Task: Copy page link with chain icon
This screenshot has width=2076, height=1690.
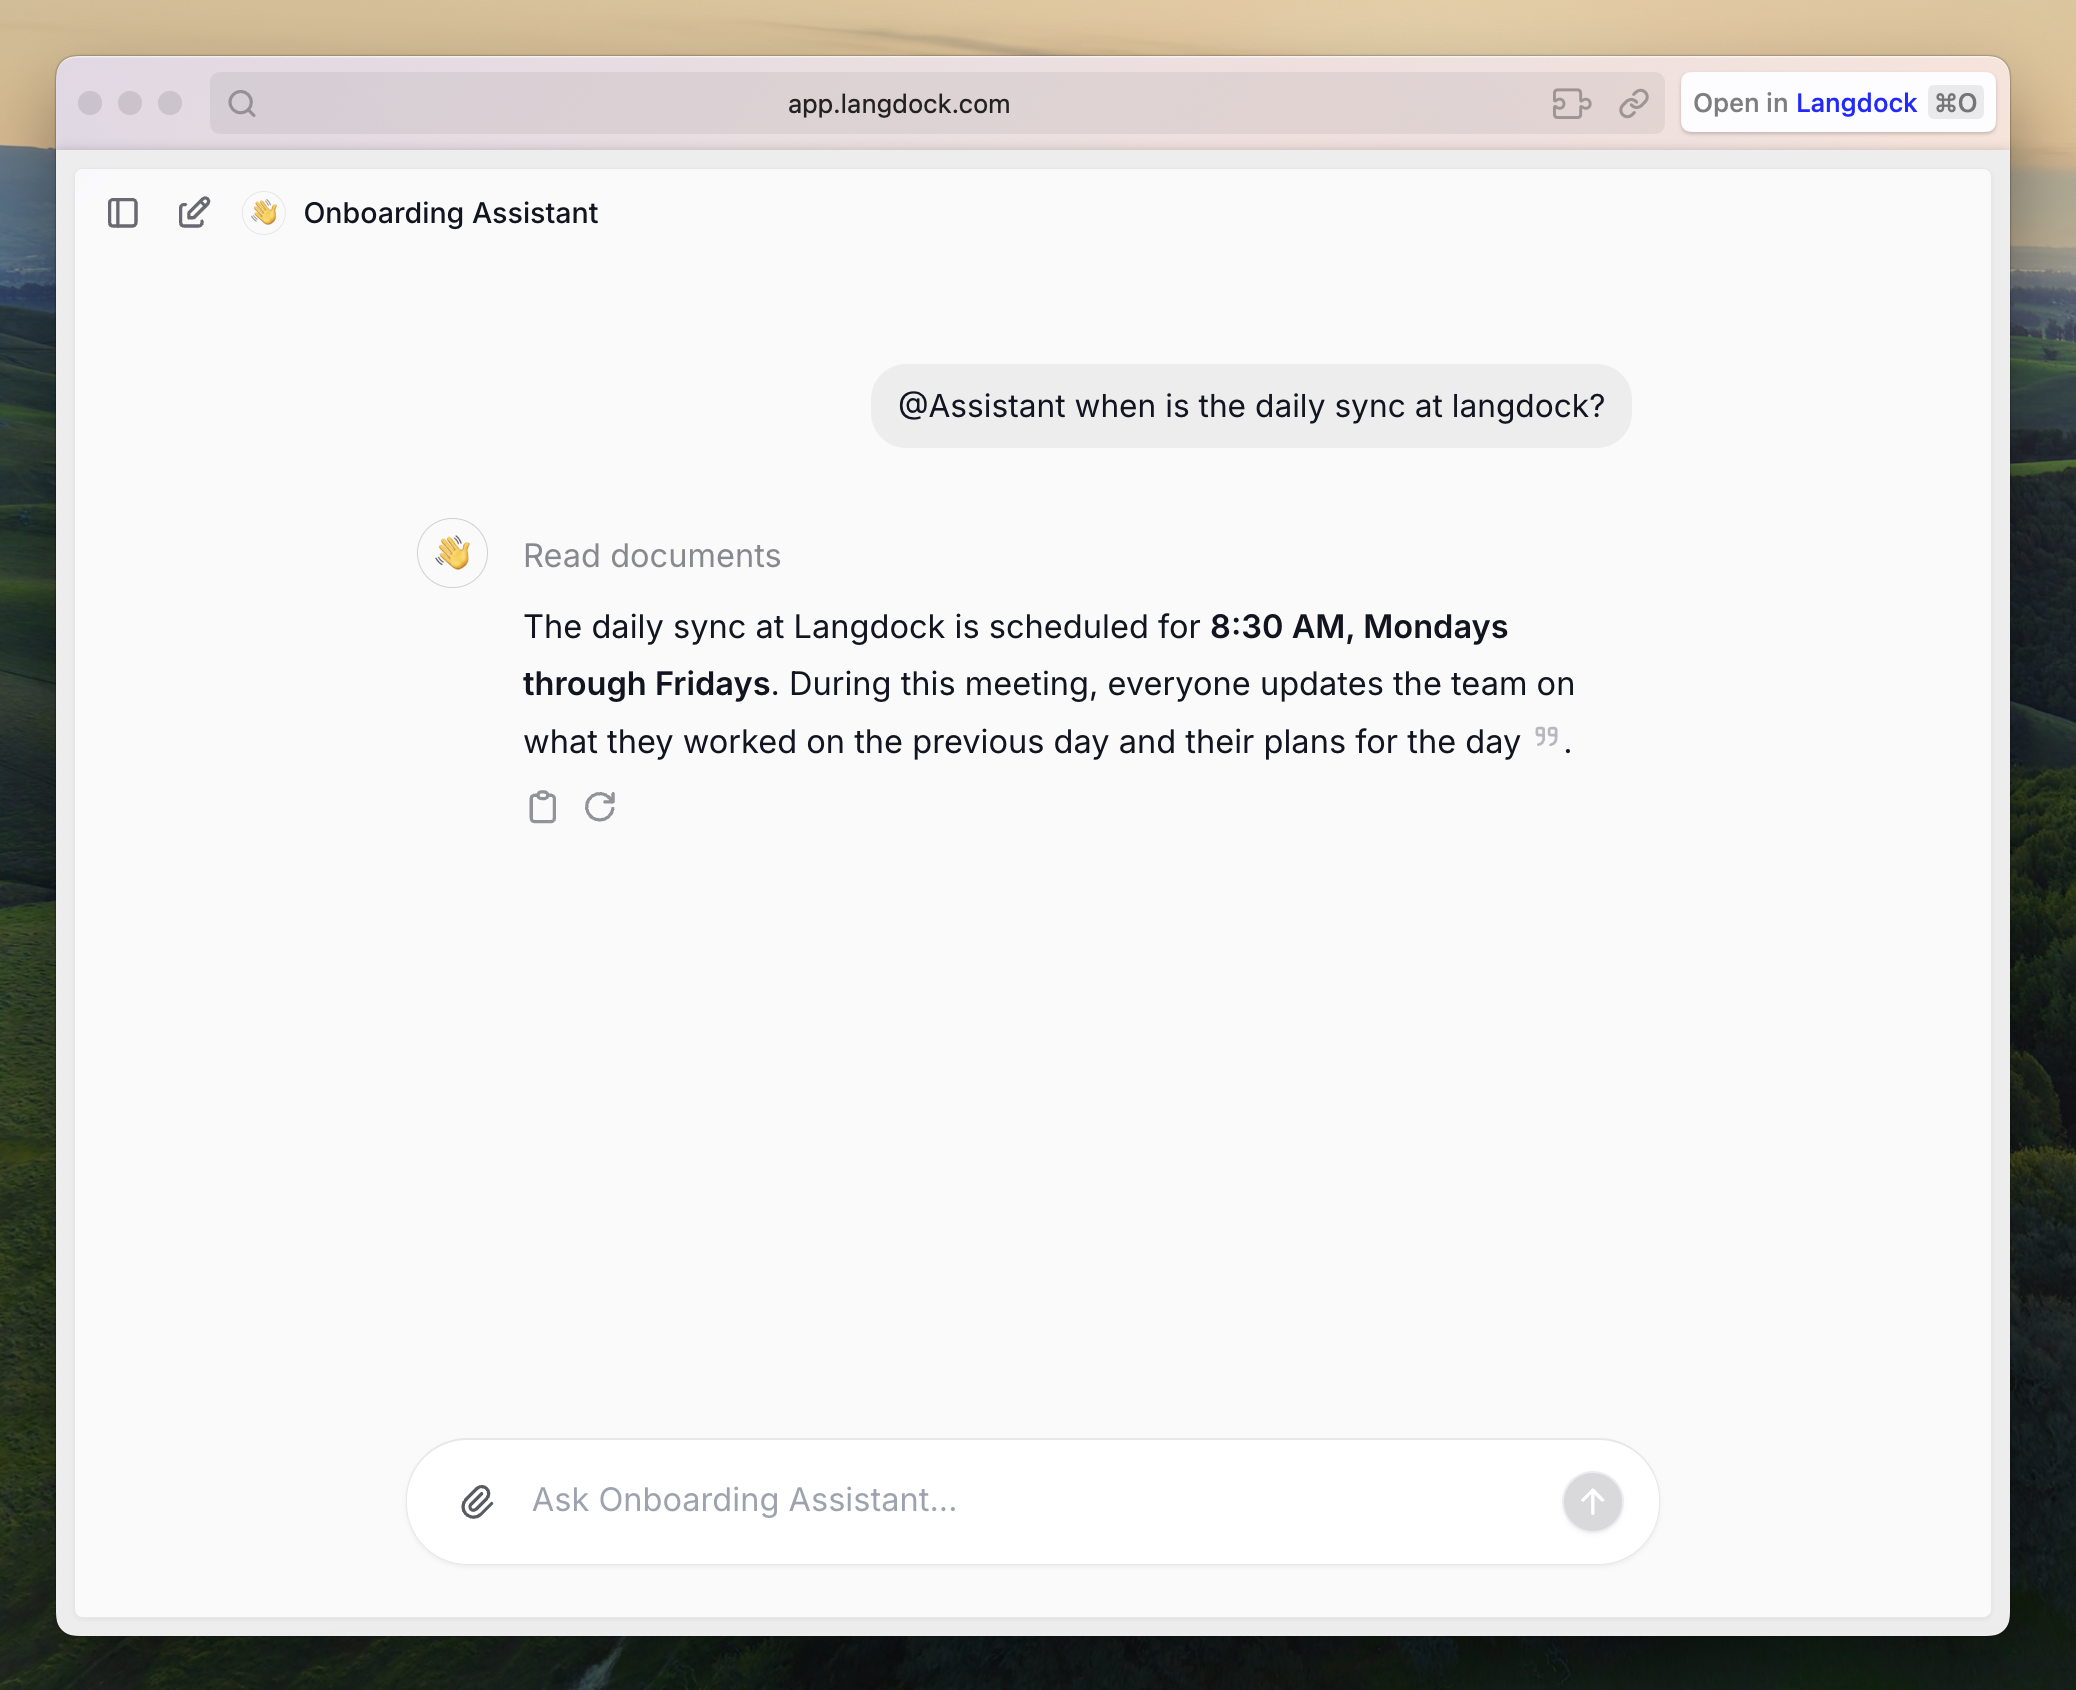Action: [x=1633, y=103]
